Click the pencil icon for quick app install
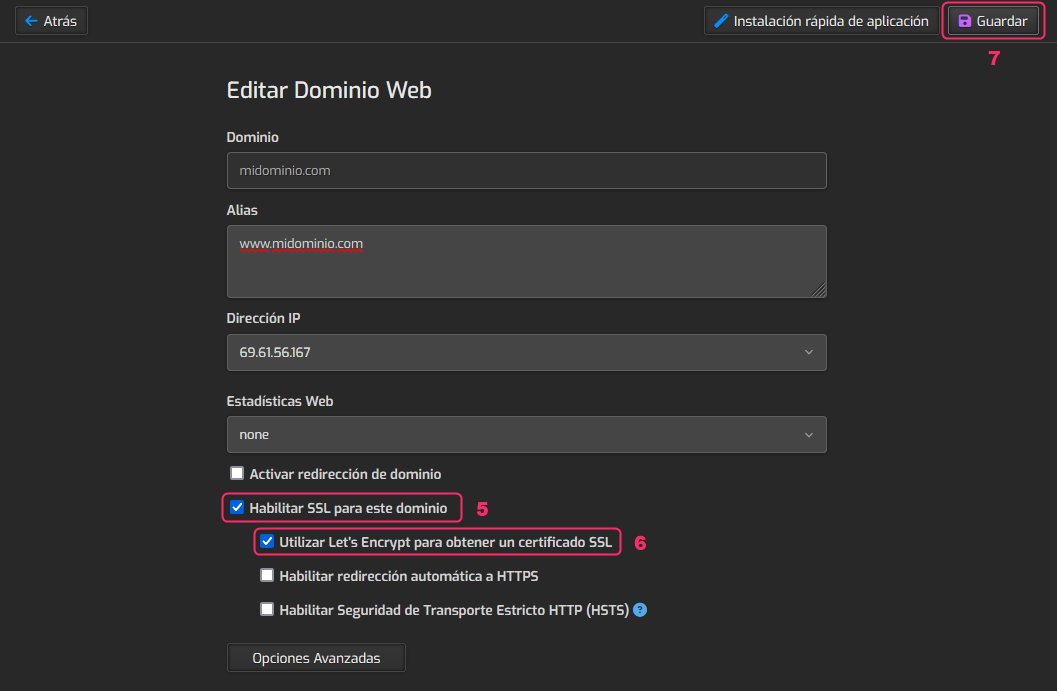The width and height of the screenshot is (1057, 691). pos(721,21)
